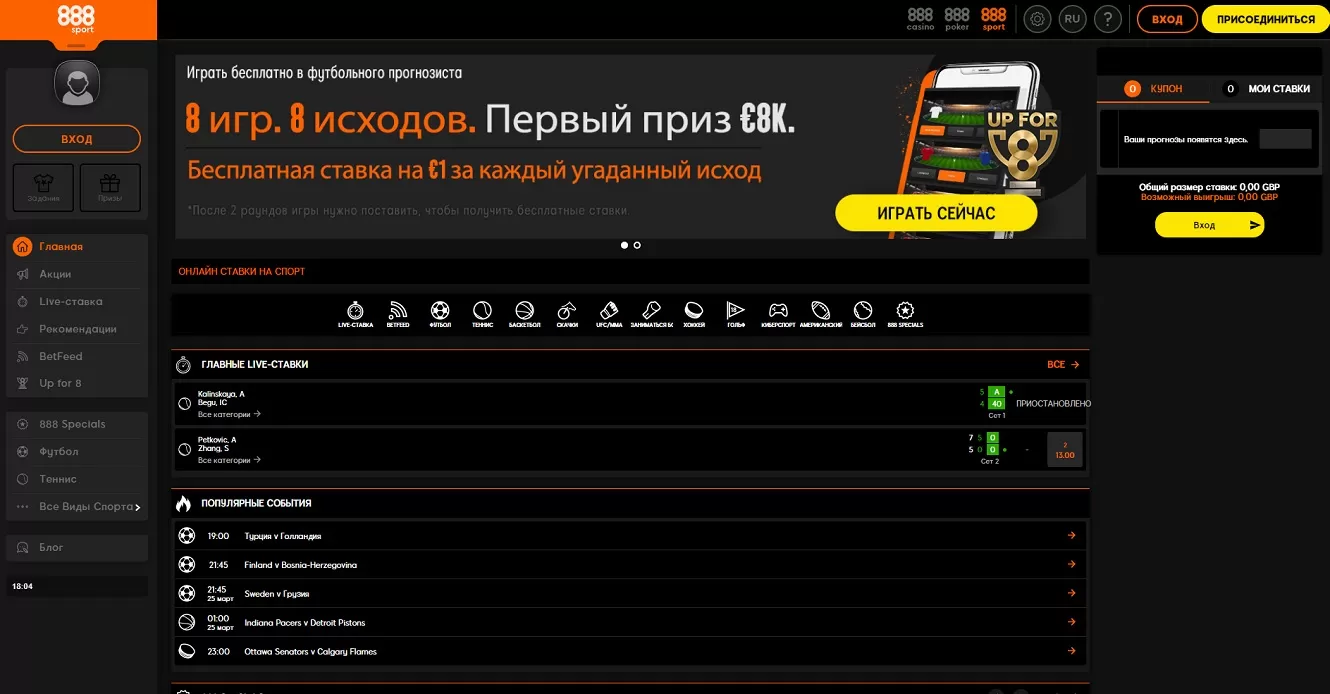The width and height of the screenshot is (1330, 694).
Task: Open the Теннис sport icon
Action: (x=483, y=312)
